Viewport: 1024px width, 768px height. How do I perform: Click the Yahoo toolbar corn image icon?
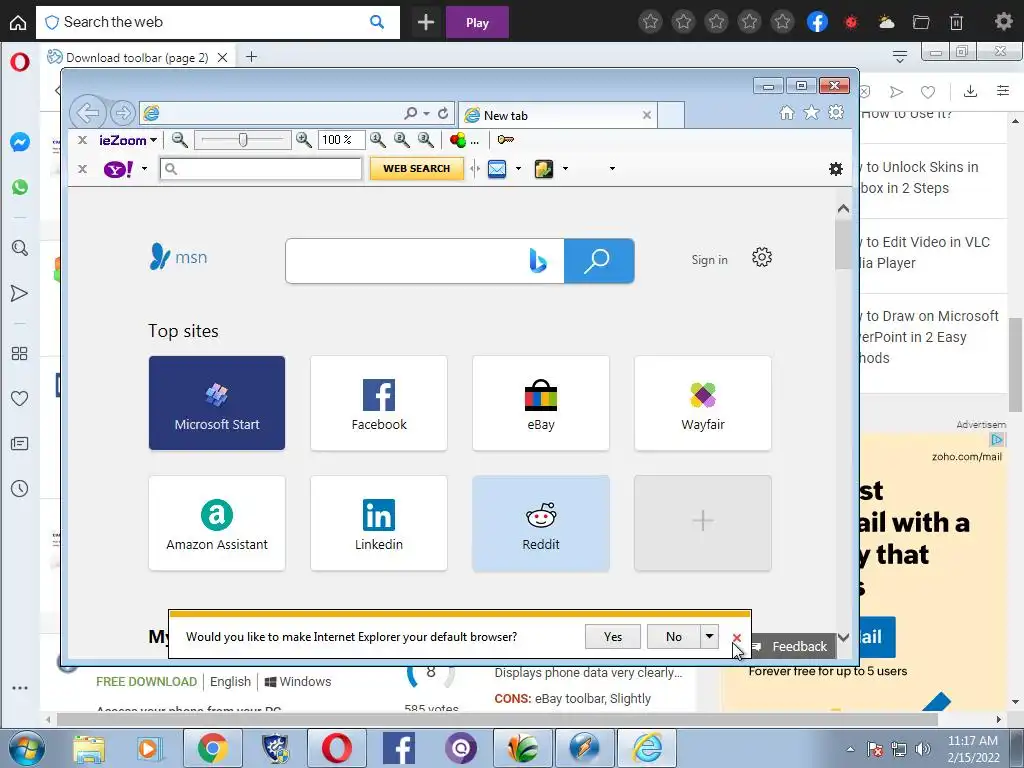[x=544, y=168]
